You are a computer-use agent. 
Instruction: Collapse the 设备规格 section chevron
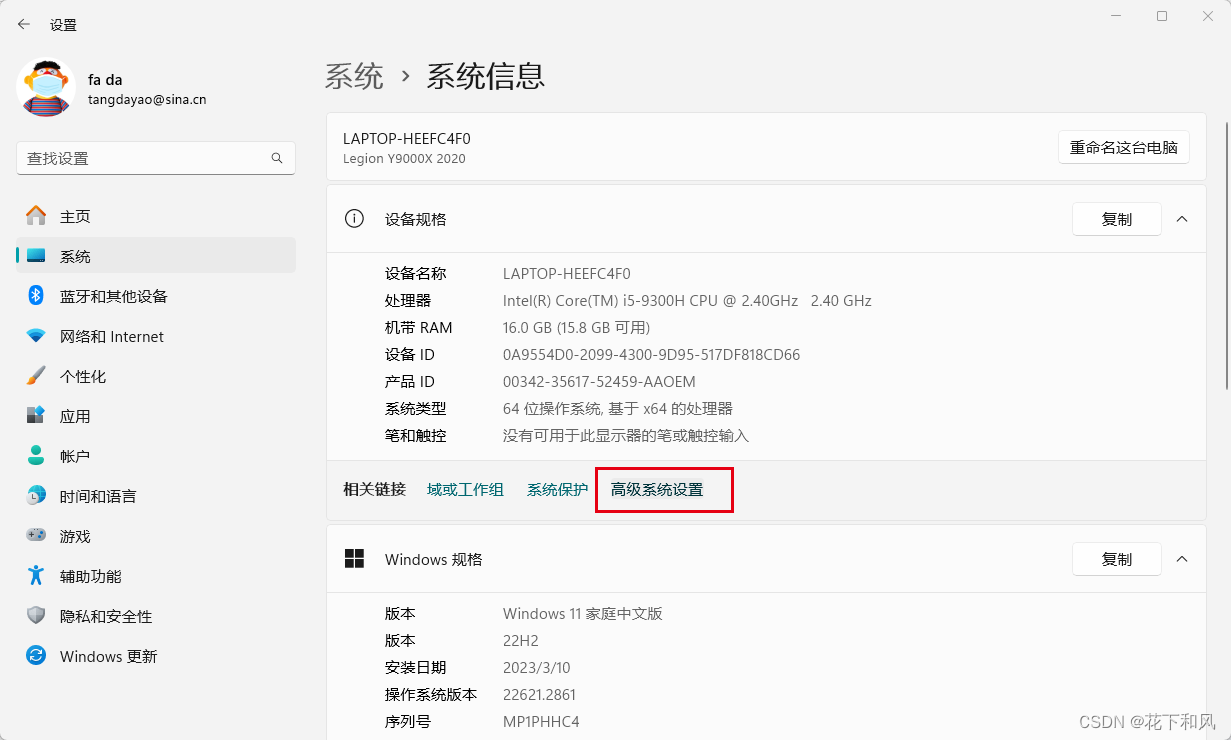[x=1182, y=219]
